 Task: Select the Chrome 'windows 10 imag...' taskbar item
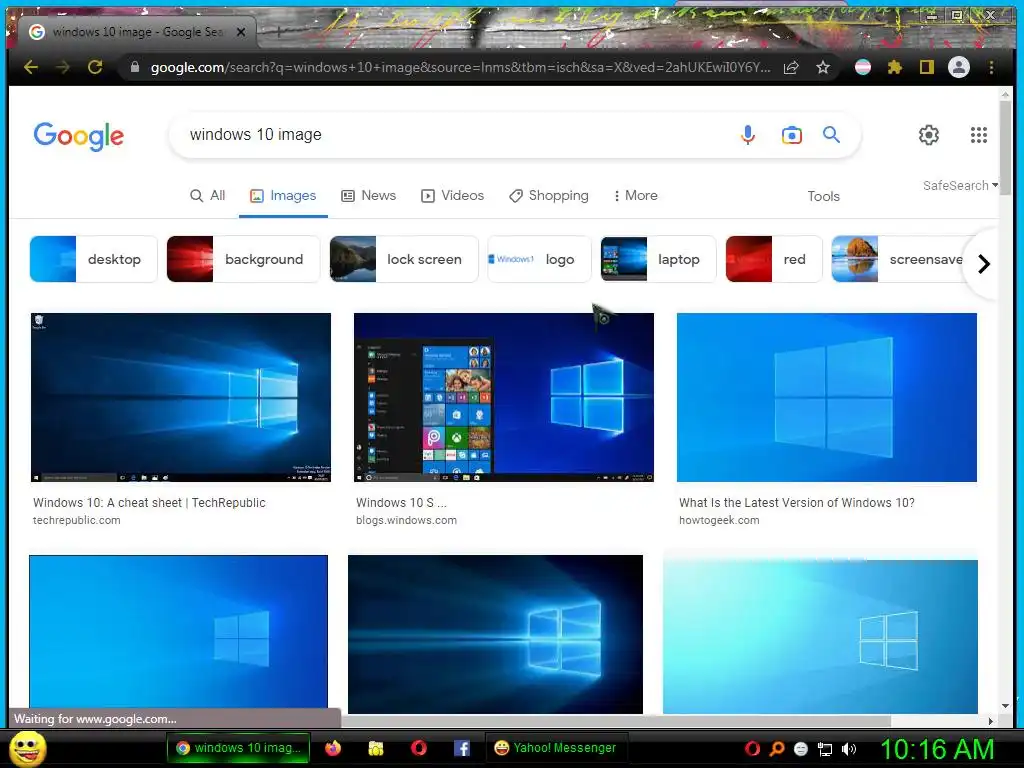point(239,748)
